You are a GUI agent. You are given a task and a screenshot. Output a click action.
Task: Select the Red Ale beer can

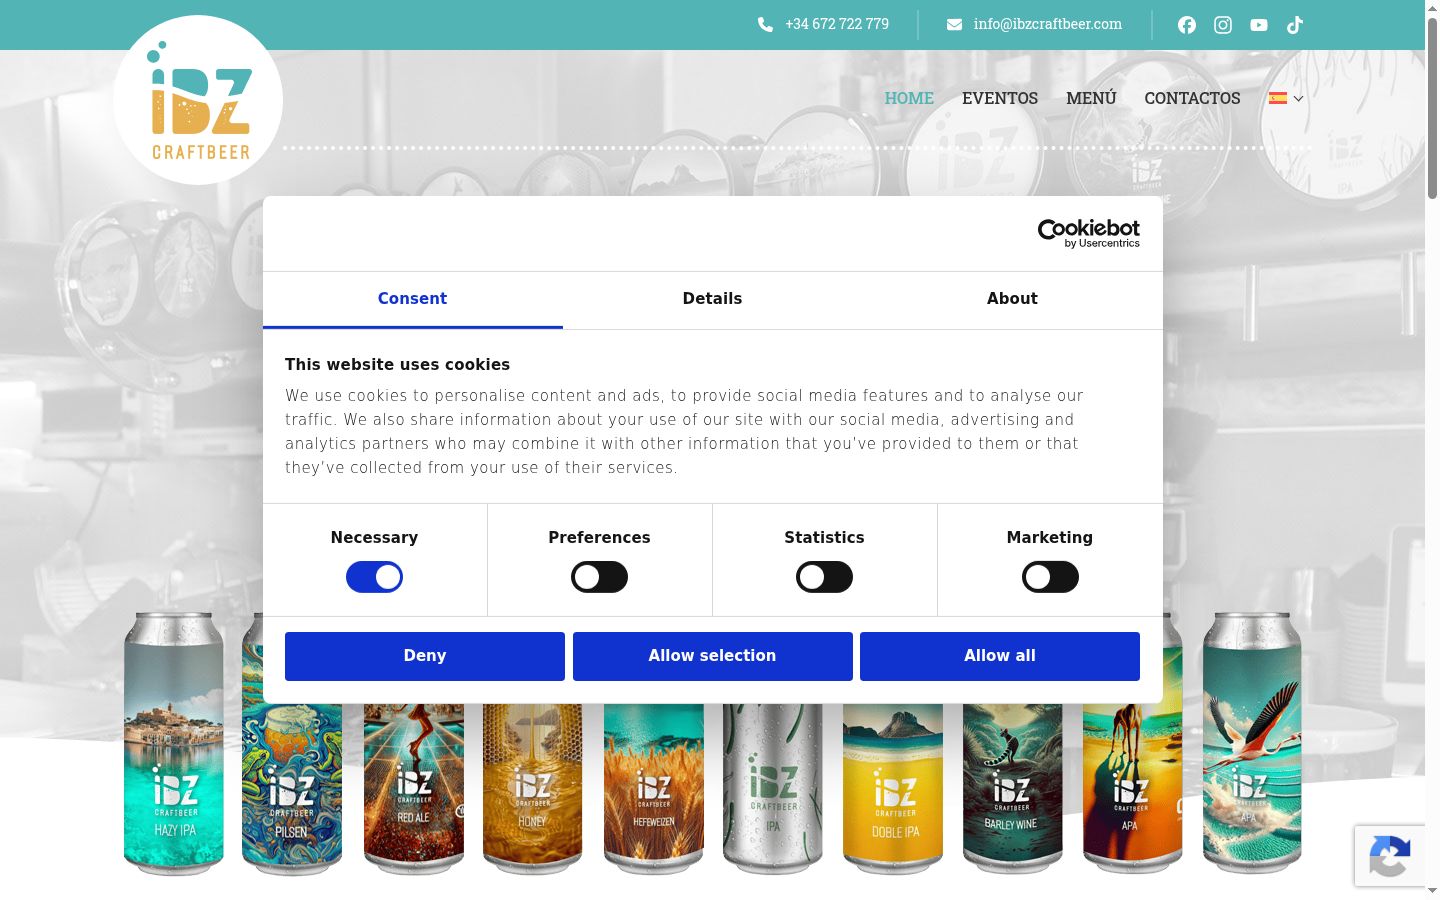pos(413,788)
